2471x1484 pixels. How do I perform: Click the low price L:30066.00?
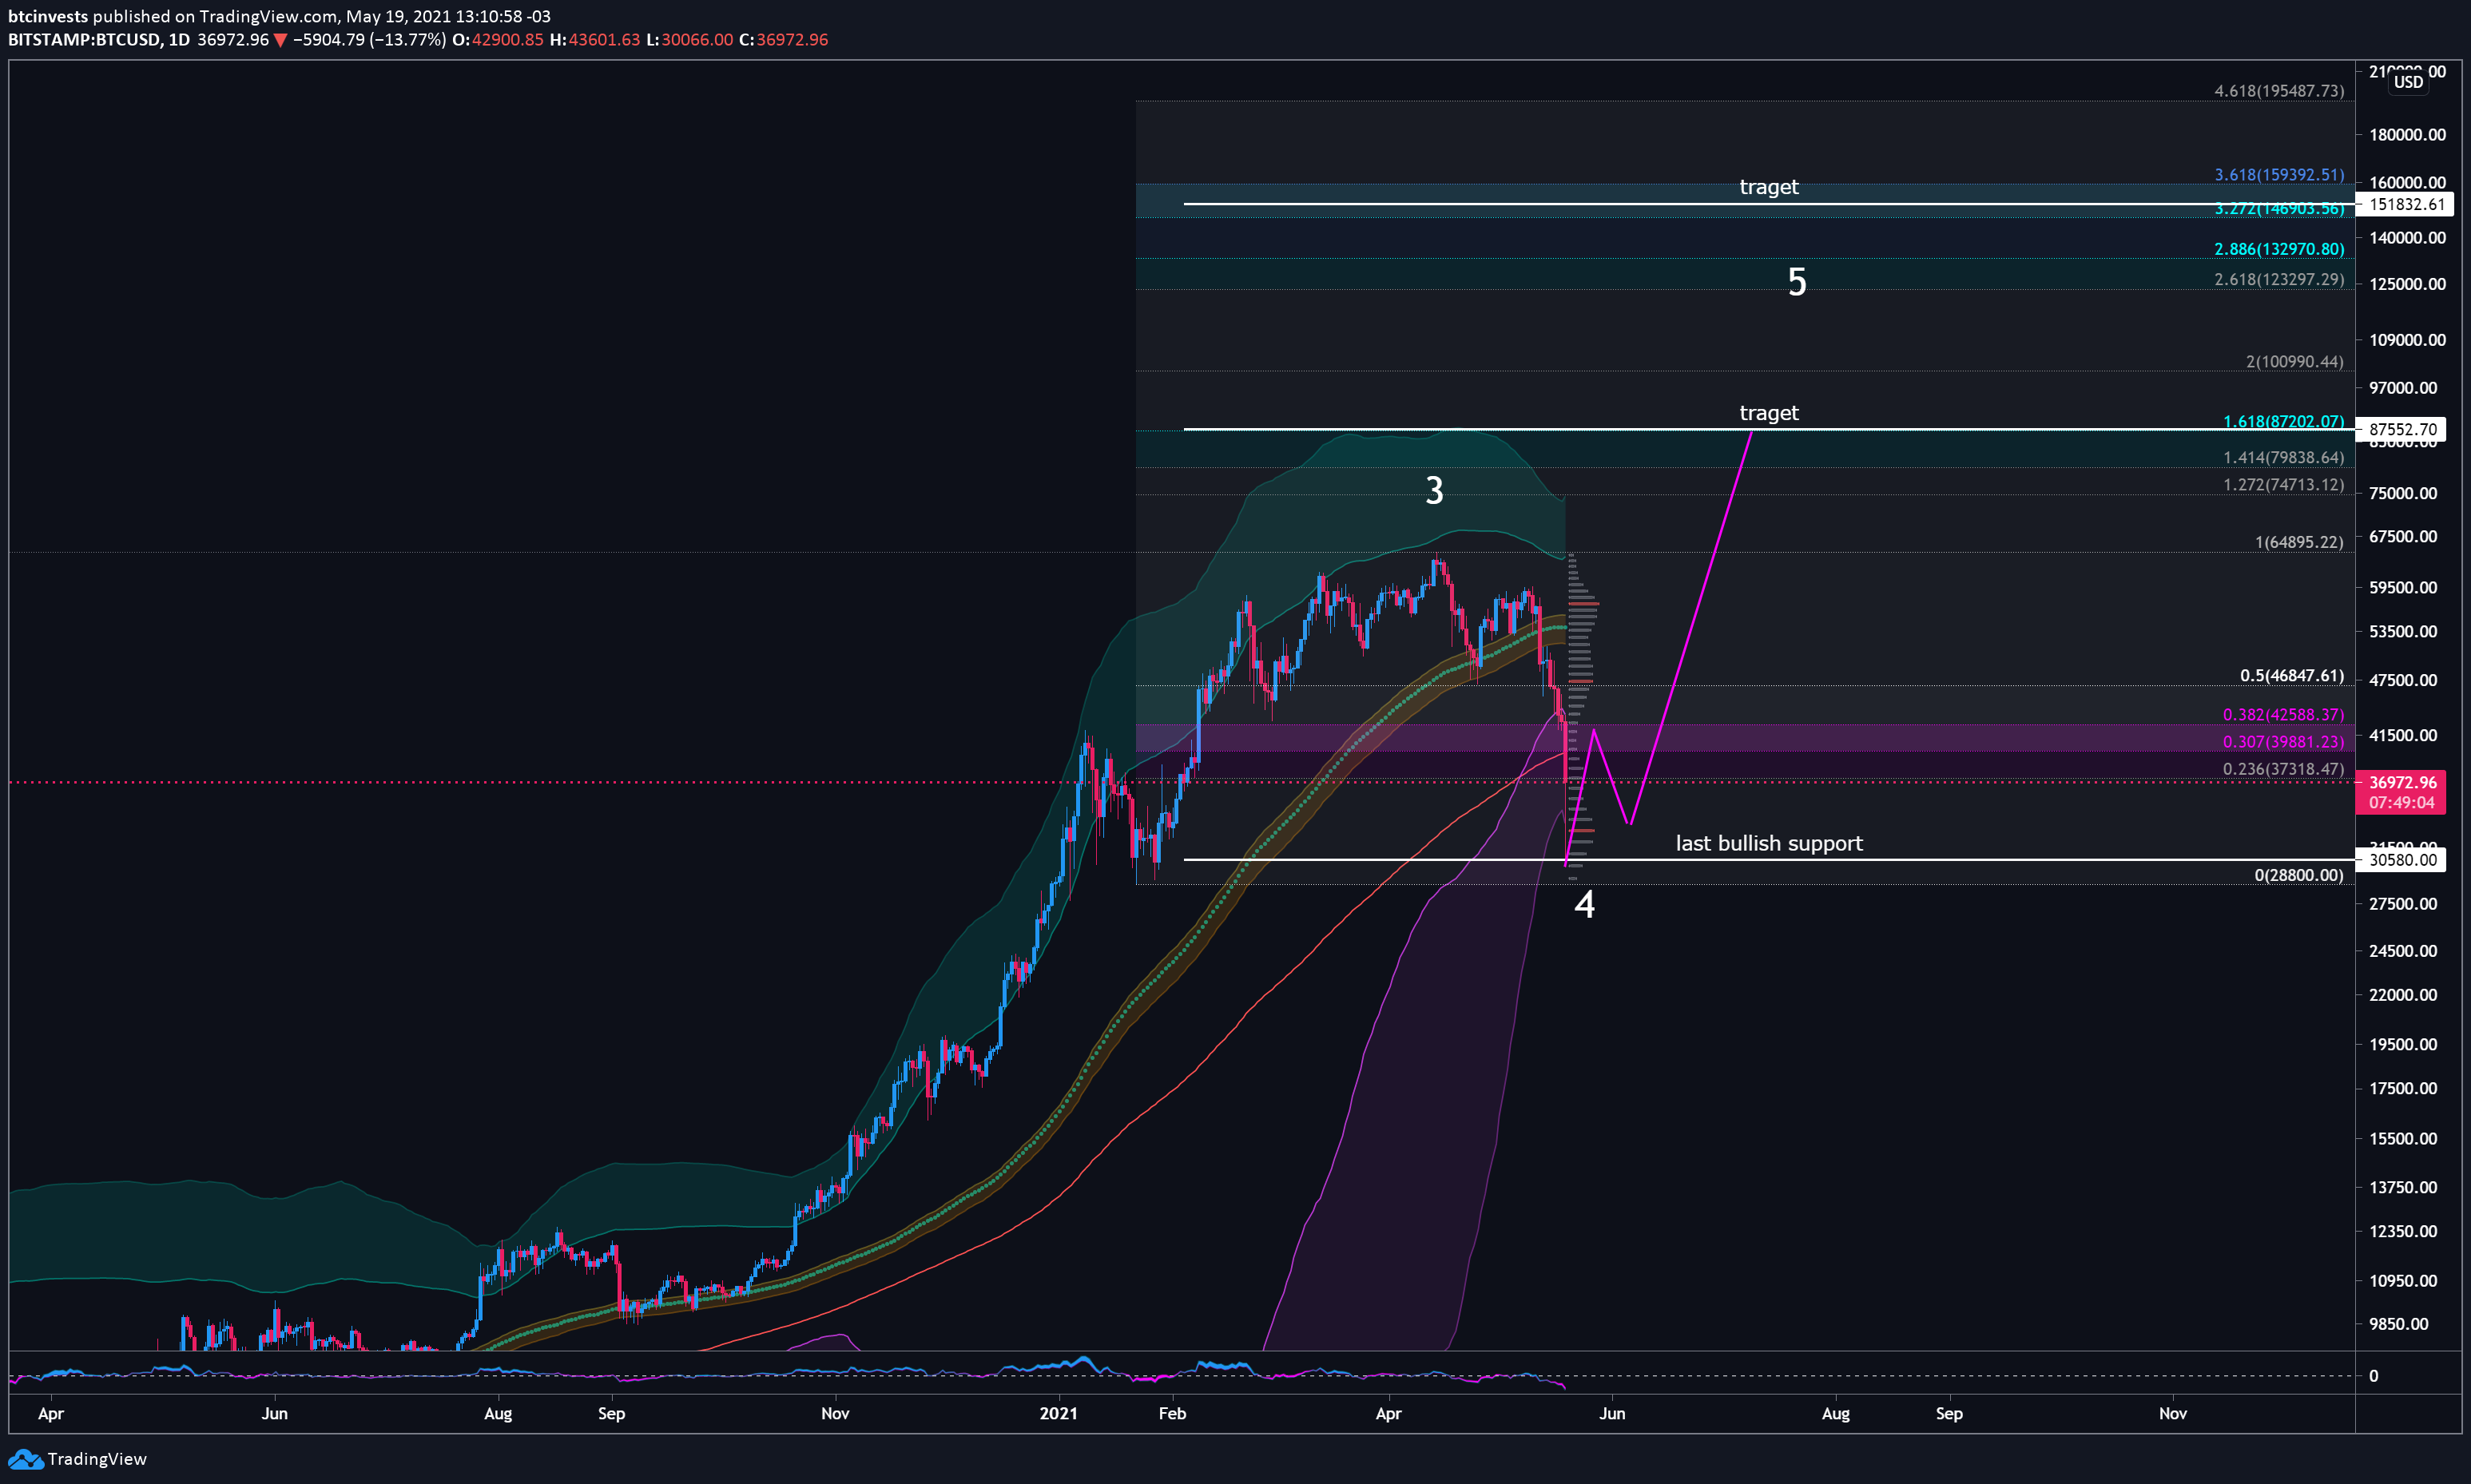689,40
